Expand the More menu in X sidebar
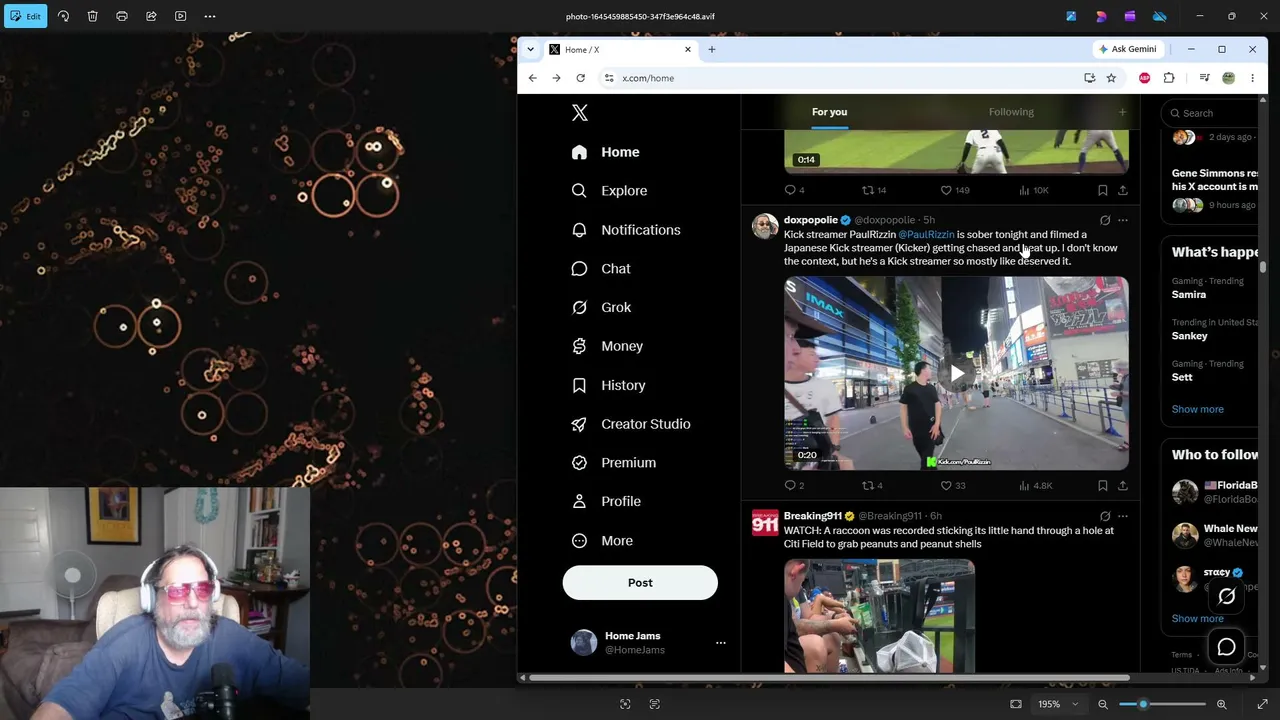 [602, 540]
